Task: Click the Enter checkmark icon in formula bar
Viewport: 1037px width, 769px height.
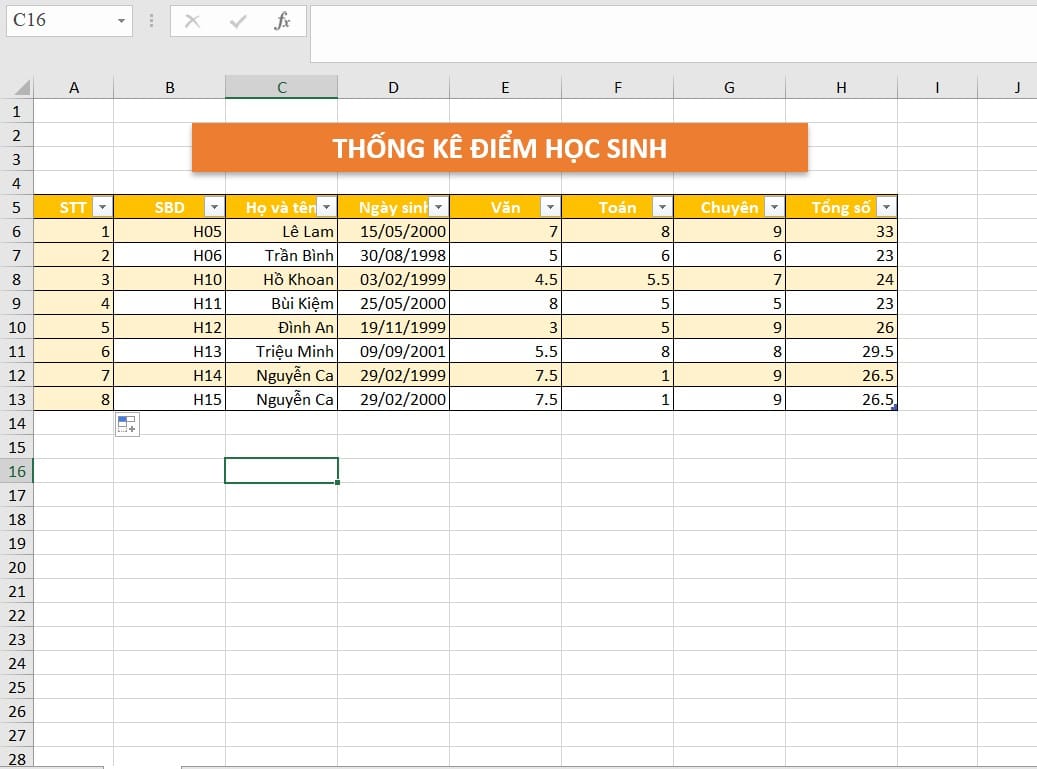Action: 238,21
